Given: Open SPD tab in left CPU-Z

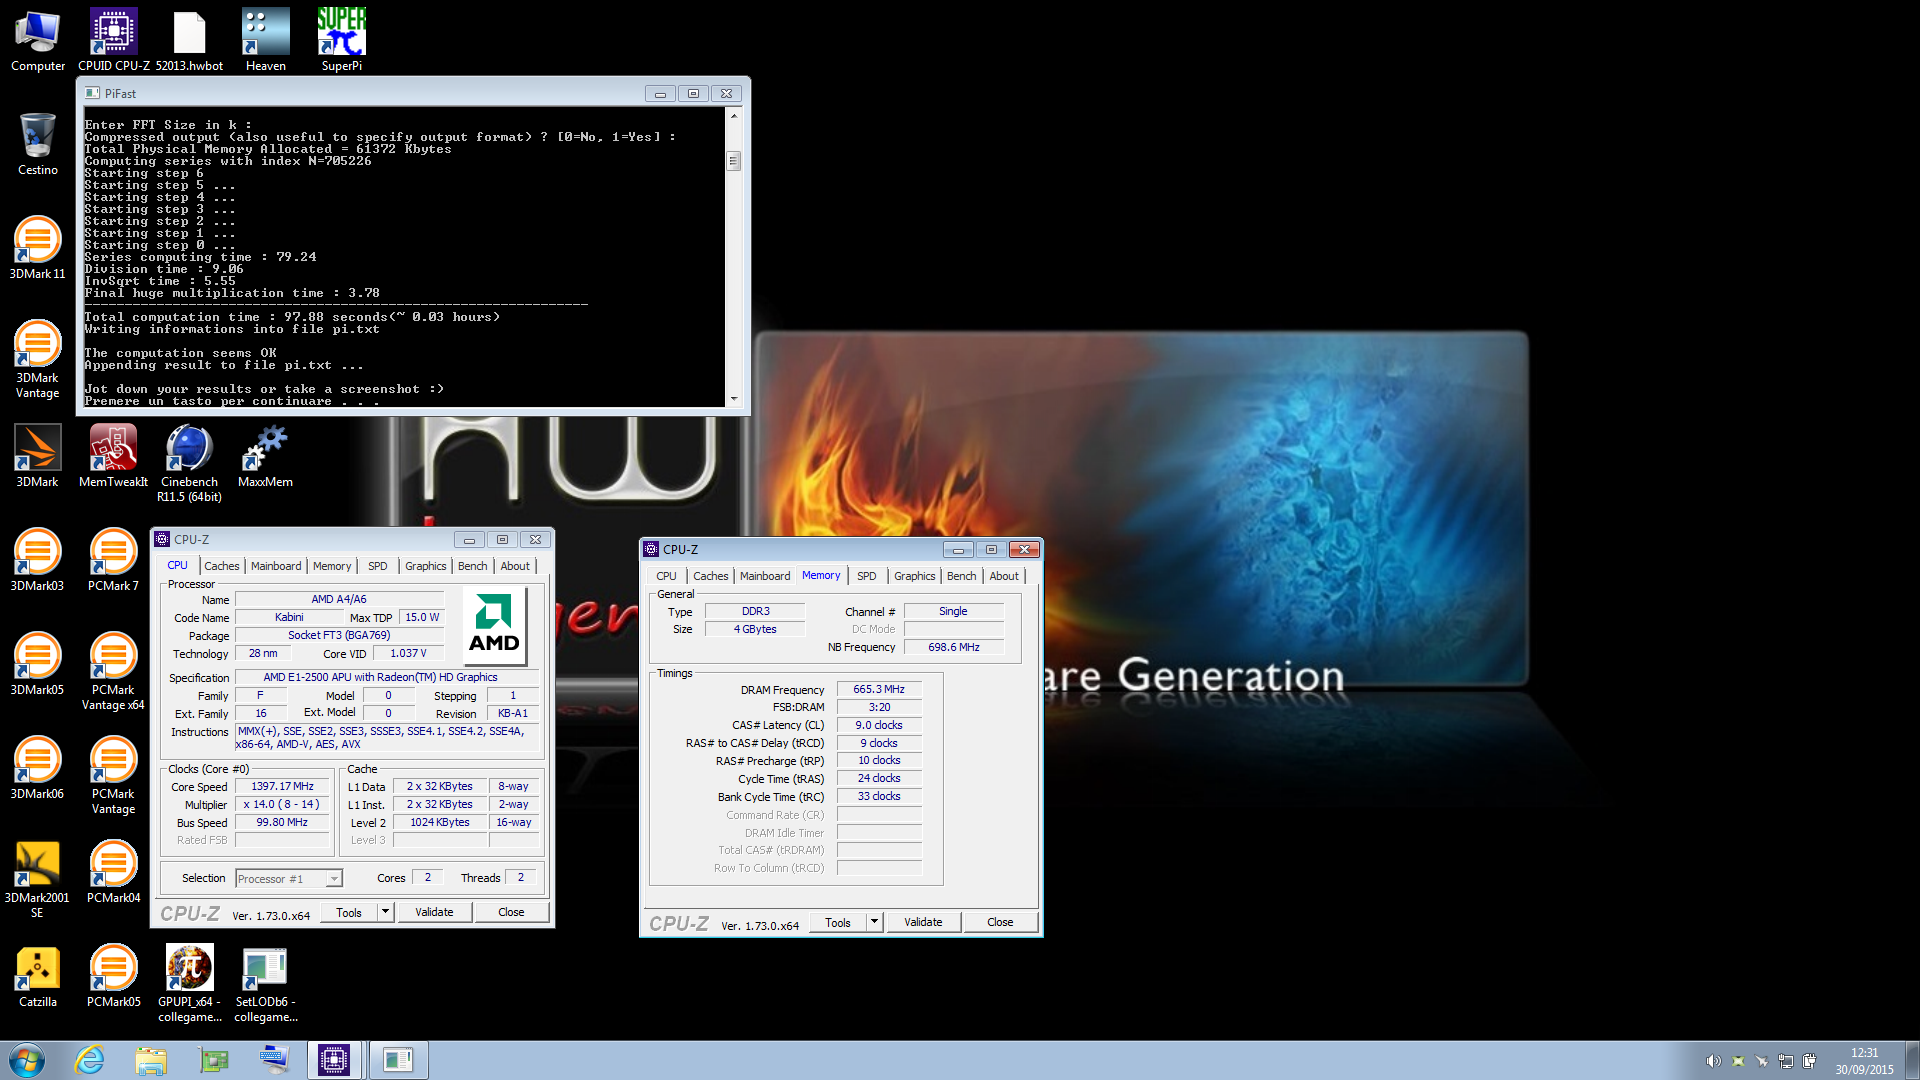Looking at the screenshot, I should [x=377, y=566].
